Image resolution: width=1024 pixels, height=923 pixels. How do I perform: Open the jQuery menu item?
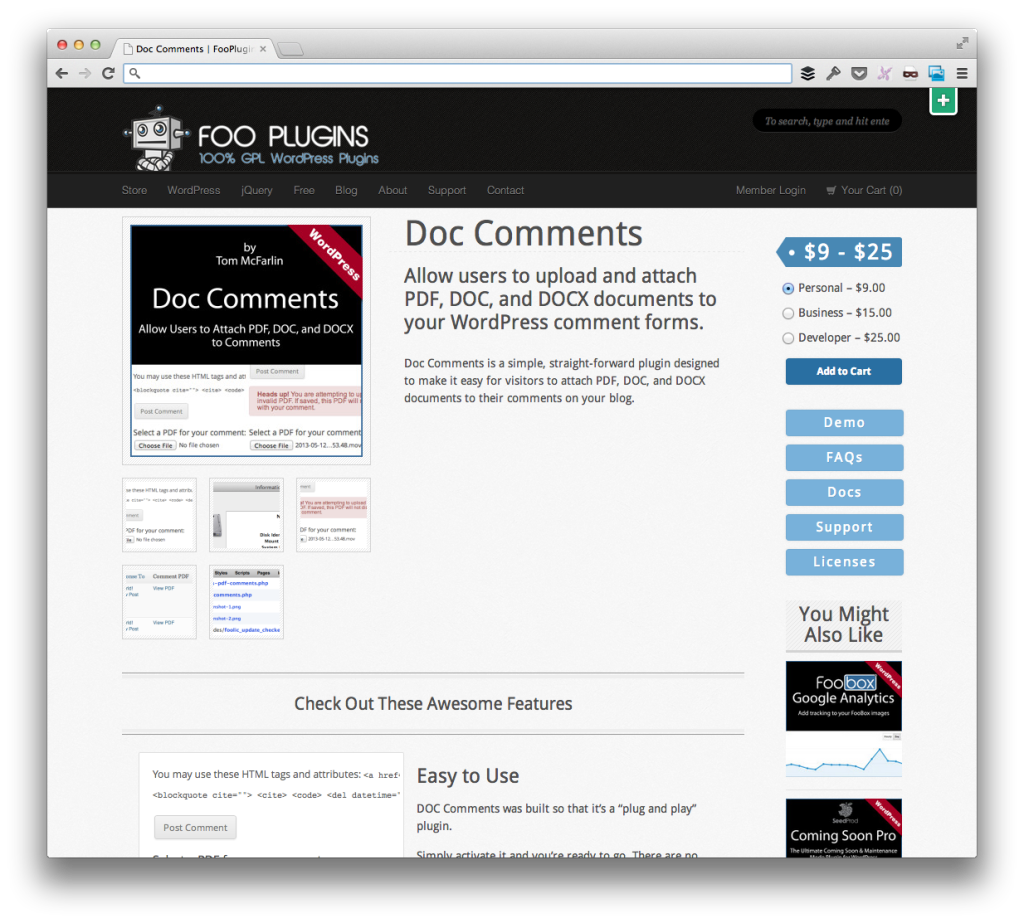(x=257, y=190)
